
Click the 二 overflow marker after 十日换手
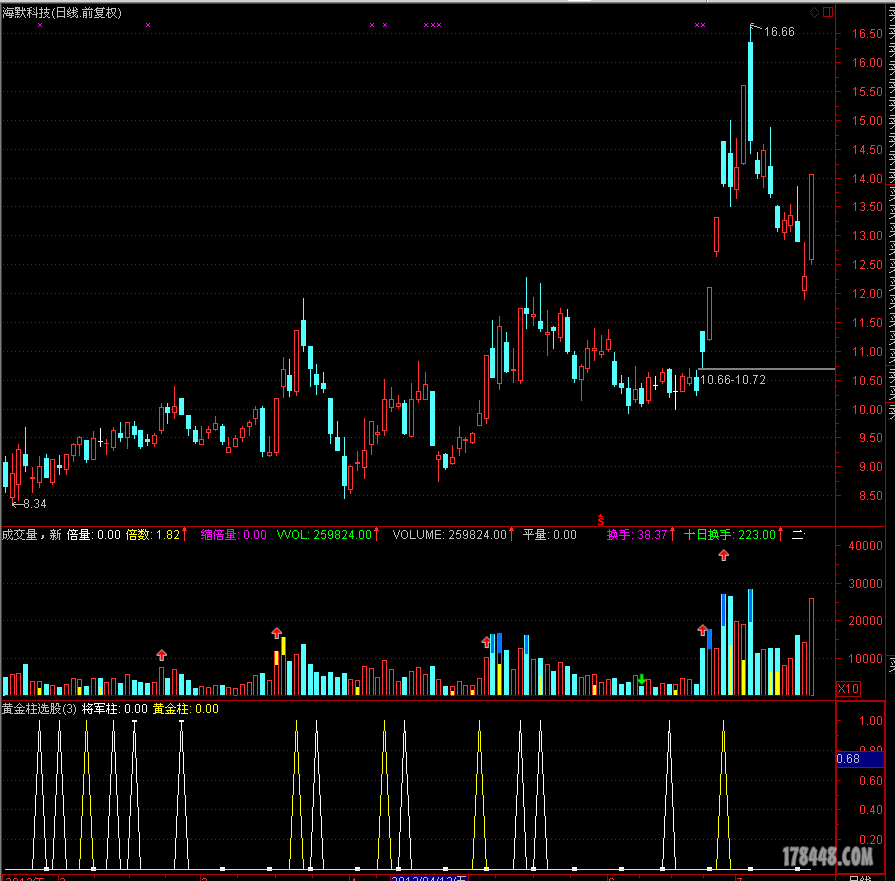798,535
